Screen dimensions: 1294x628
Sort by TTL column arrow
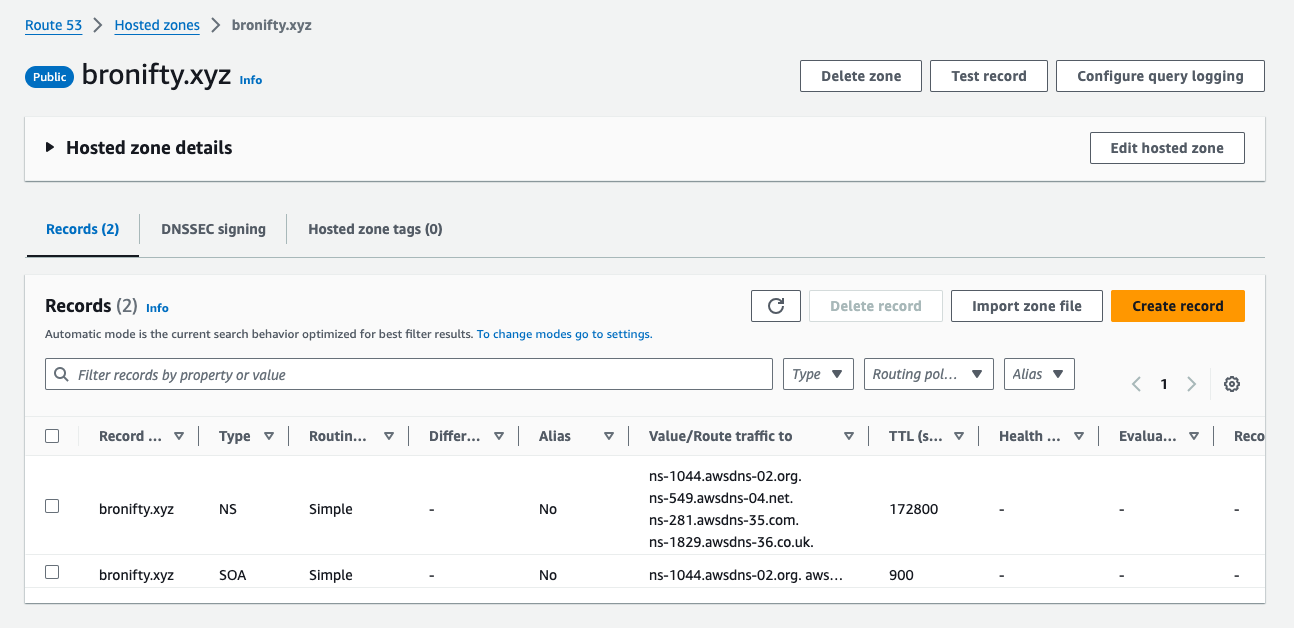point(958,436)
